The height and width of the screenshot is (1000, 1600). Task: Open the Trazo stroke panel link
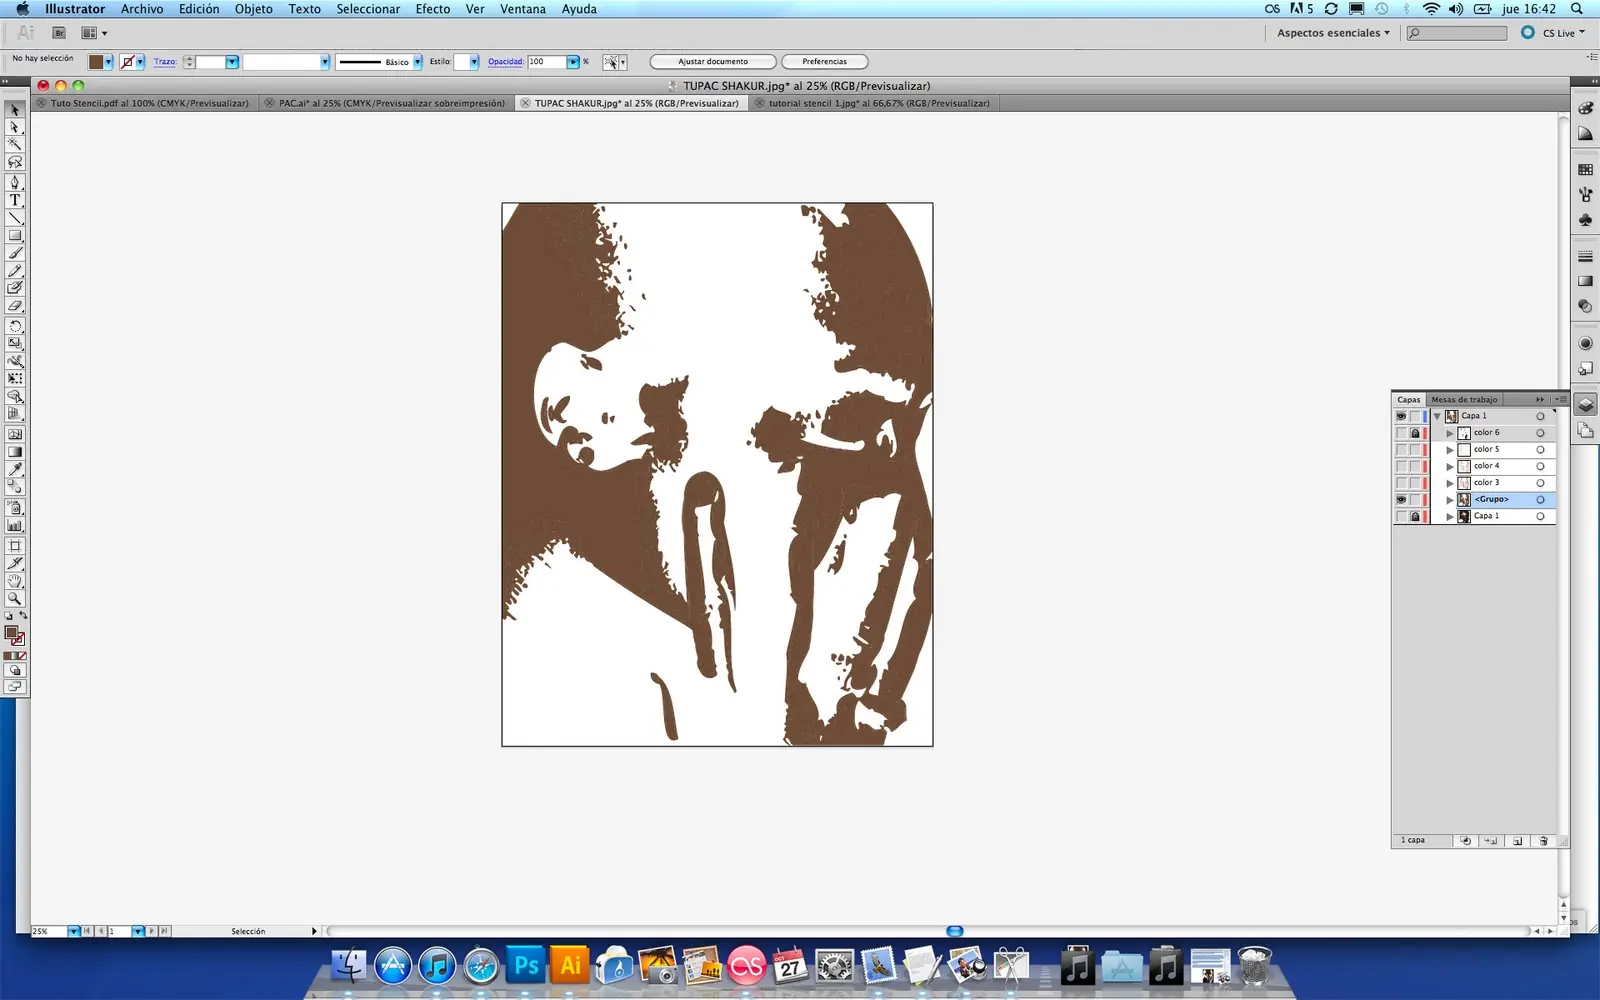point(165,62)
